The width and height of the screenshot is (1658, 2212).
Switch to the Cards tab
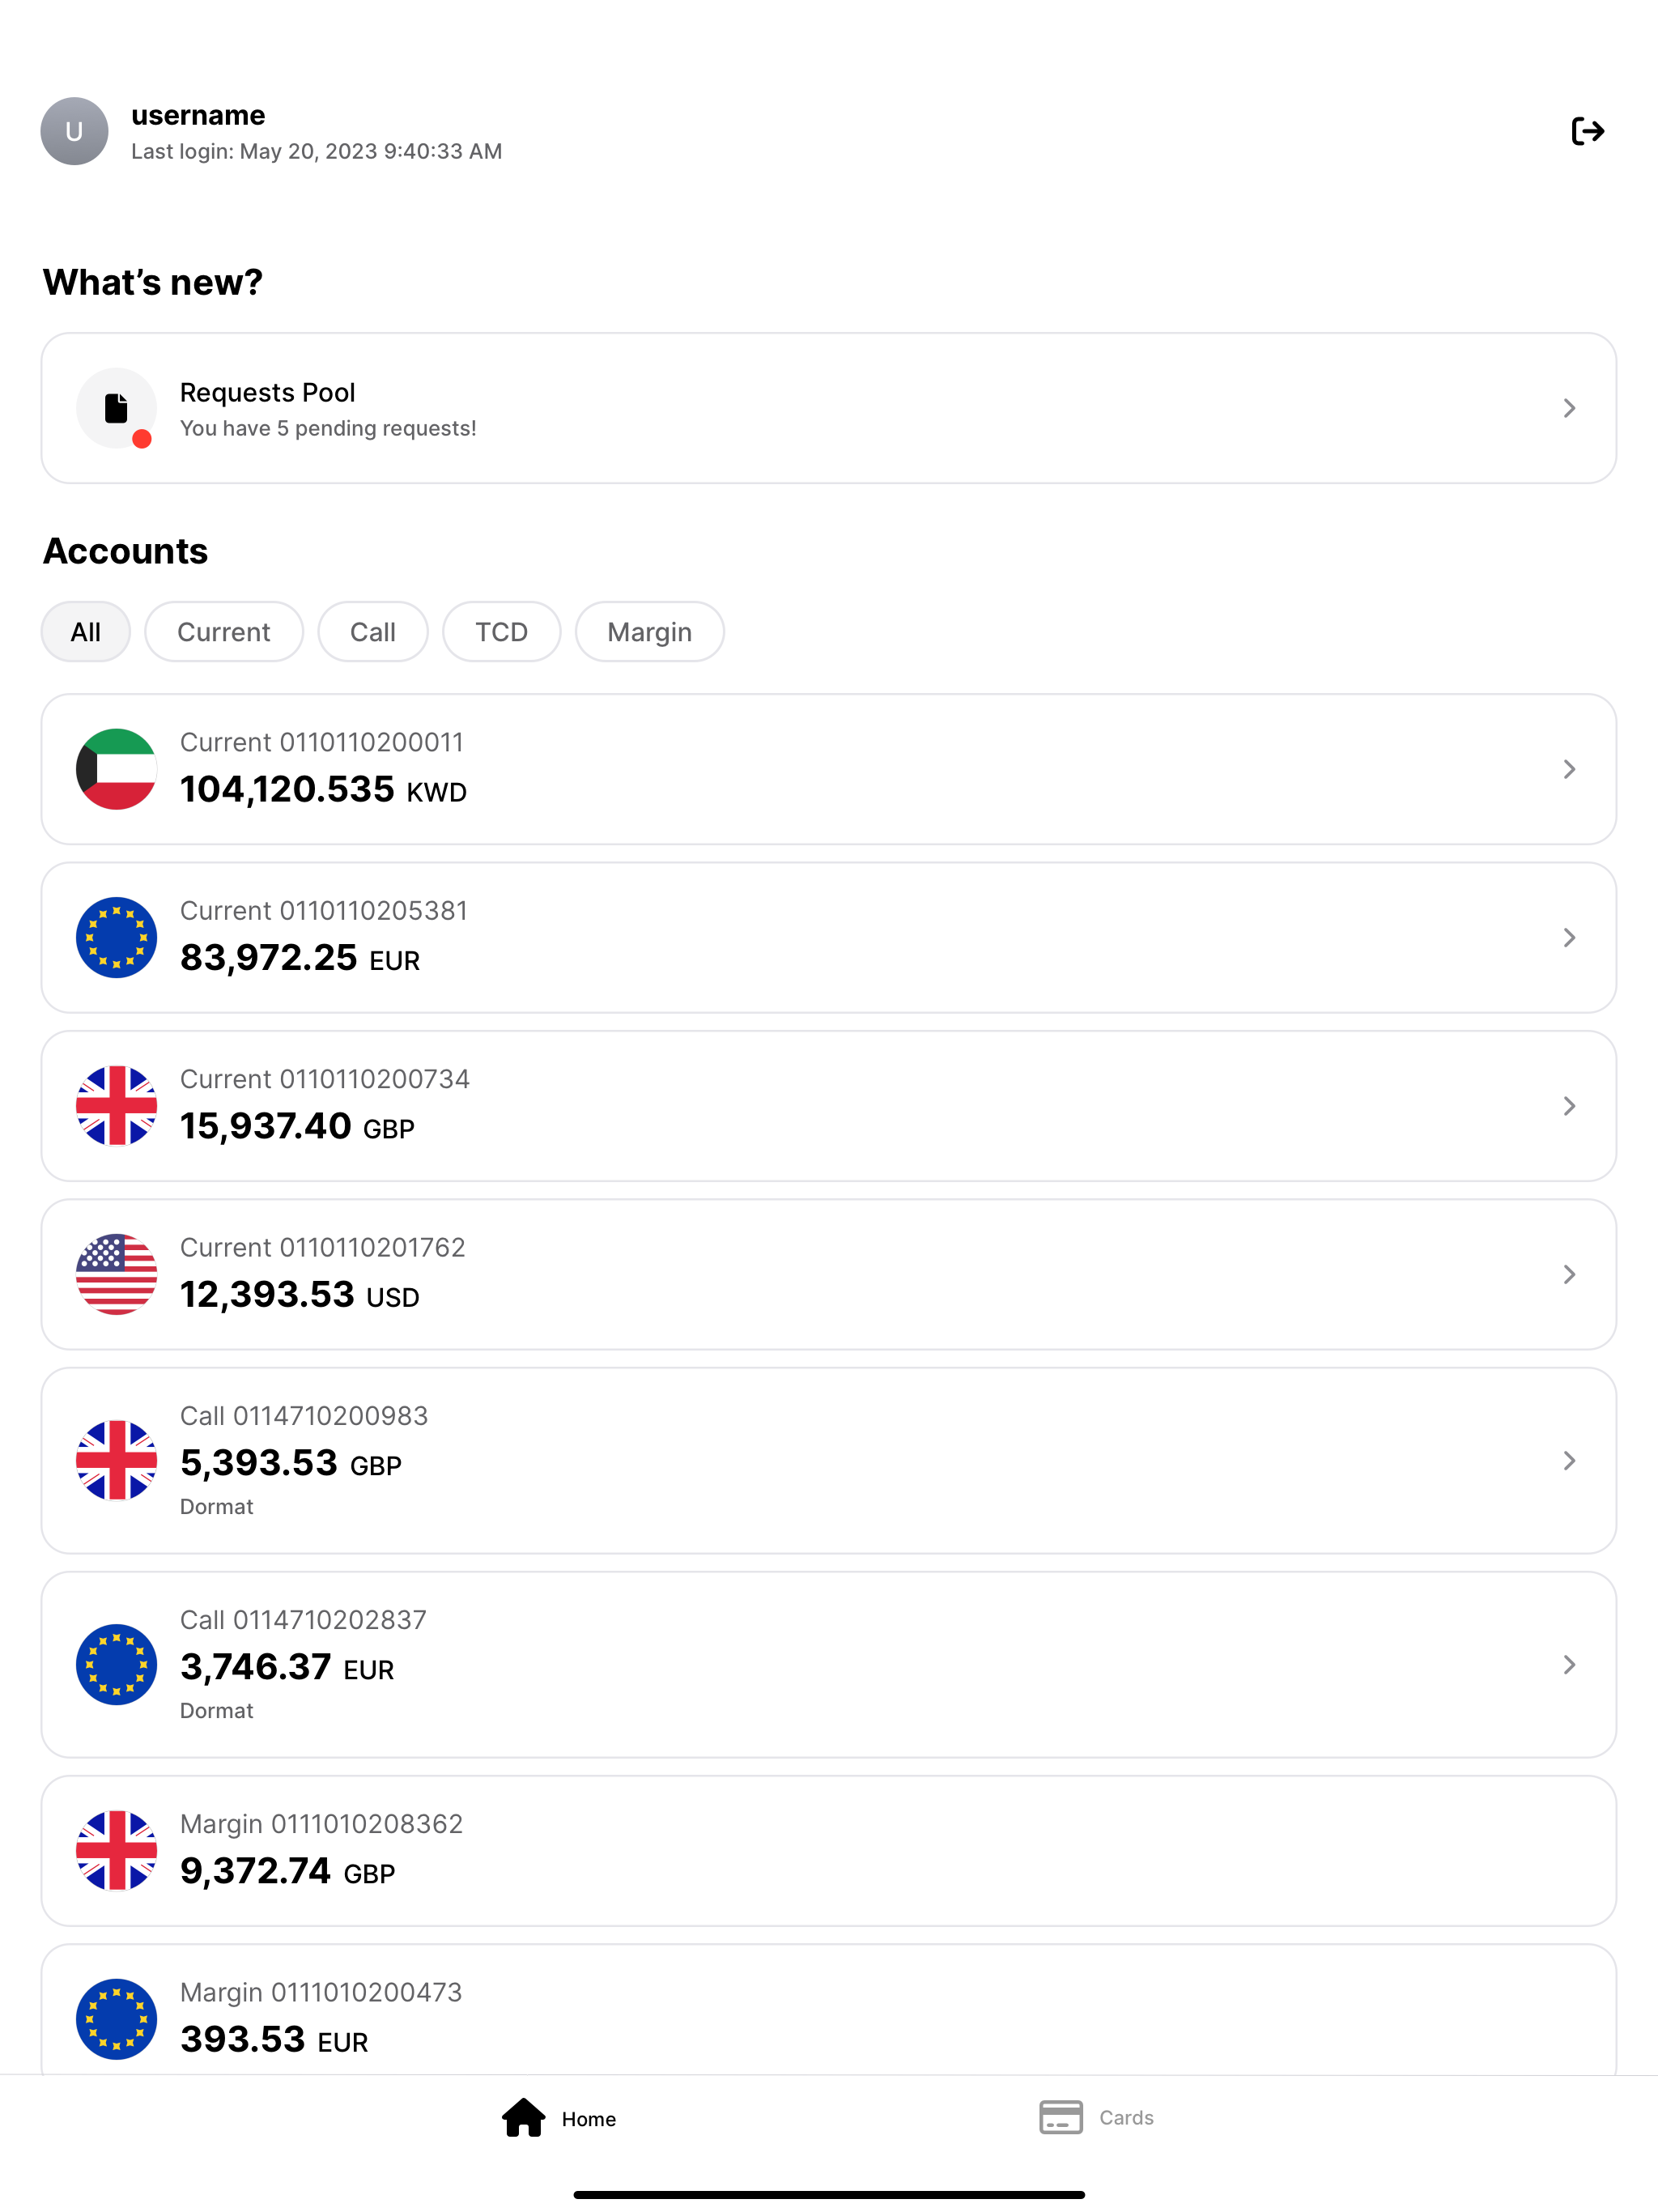pos(1096,2118)
